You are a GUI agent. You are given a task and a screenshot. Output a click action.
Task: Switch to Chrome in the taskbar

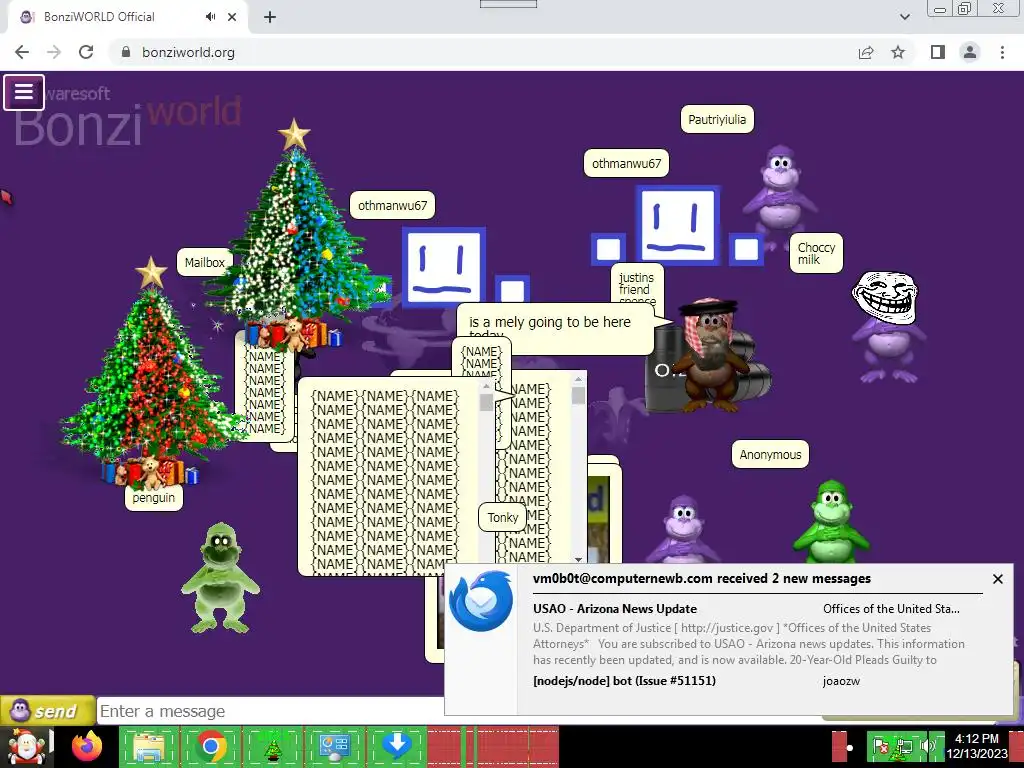[x=210, y=746]
